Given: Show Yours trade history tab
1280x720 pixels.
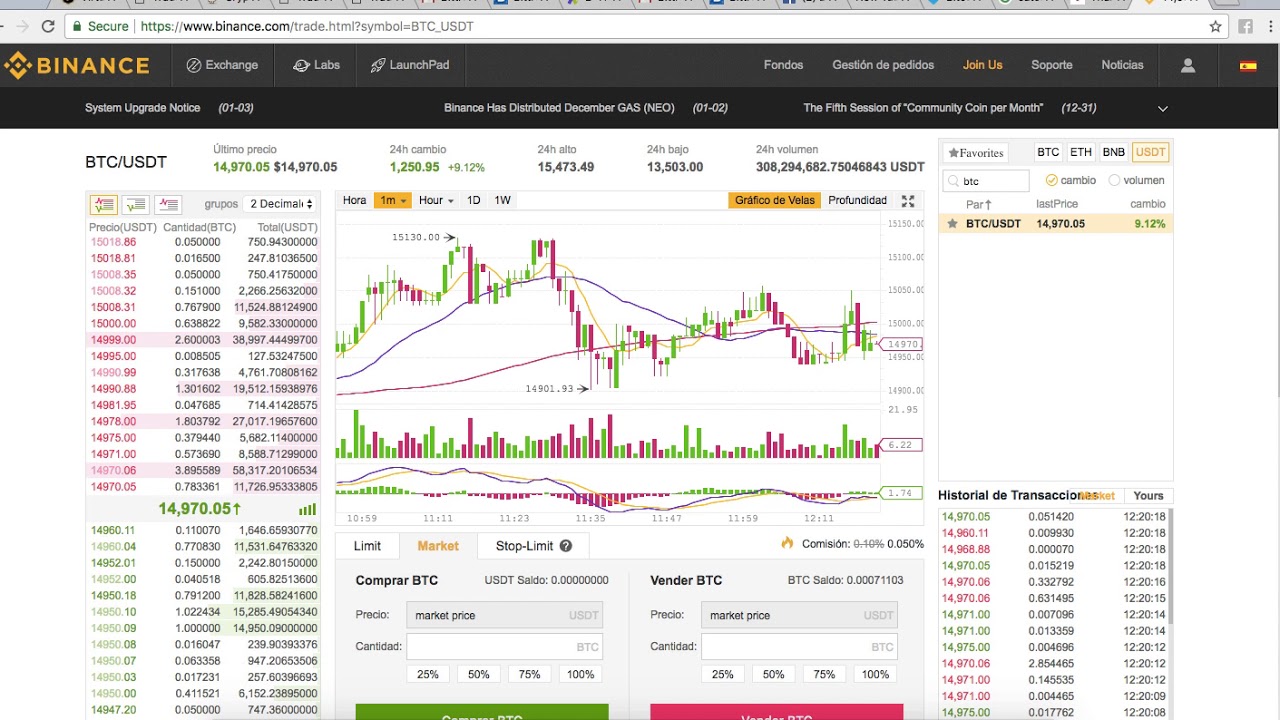Looking at the screenshot, I should tap(1148, 496).
